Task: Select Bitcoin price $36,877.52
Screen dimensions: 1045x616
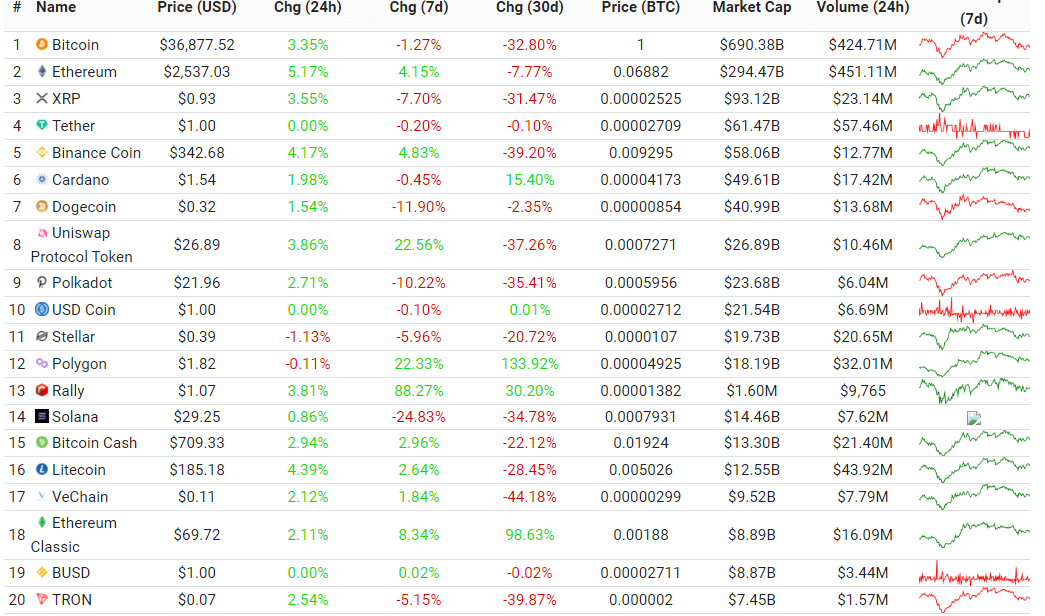Action: pyautogui.click(x=197, y=45)
